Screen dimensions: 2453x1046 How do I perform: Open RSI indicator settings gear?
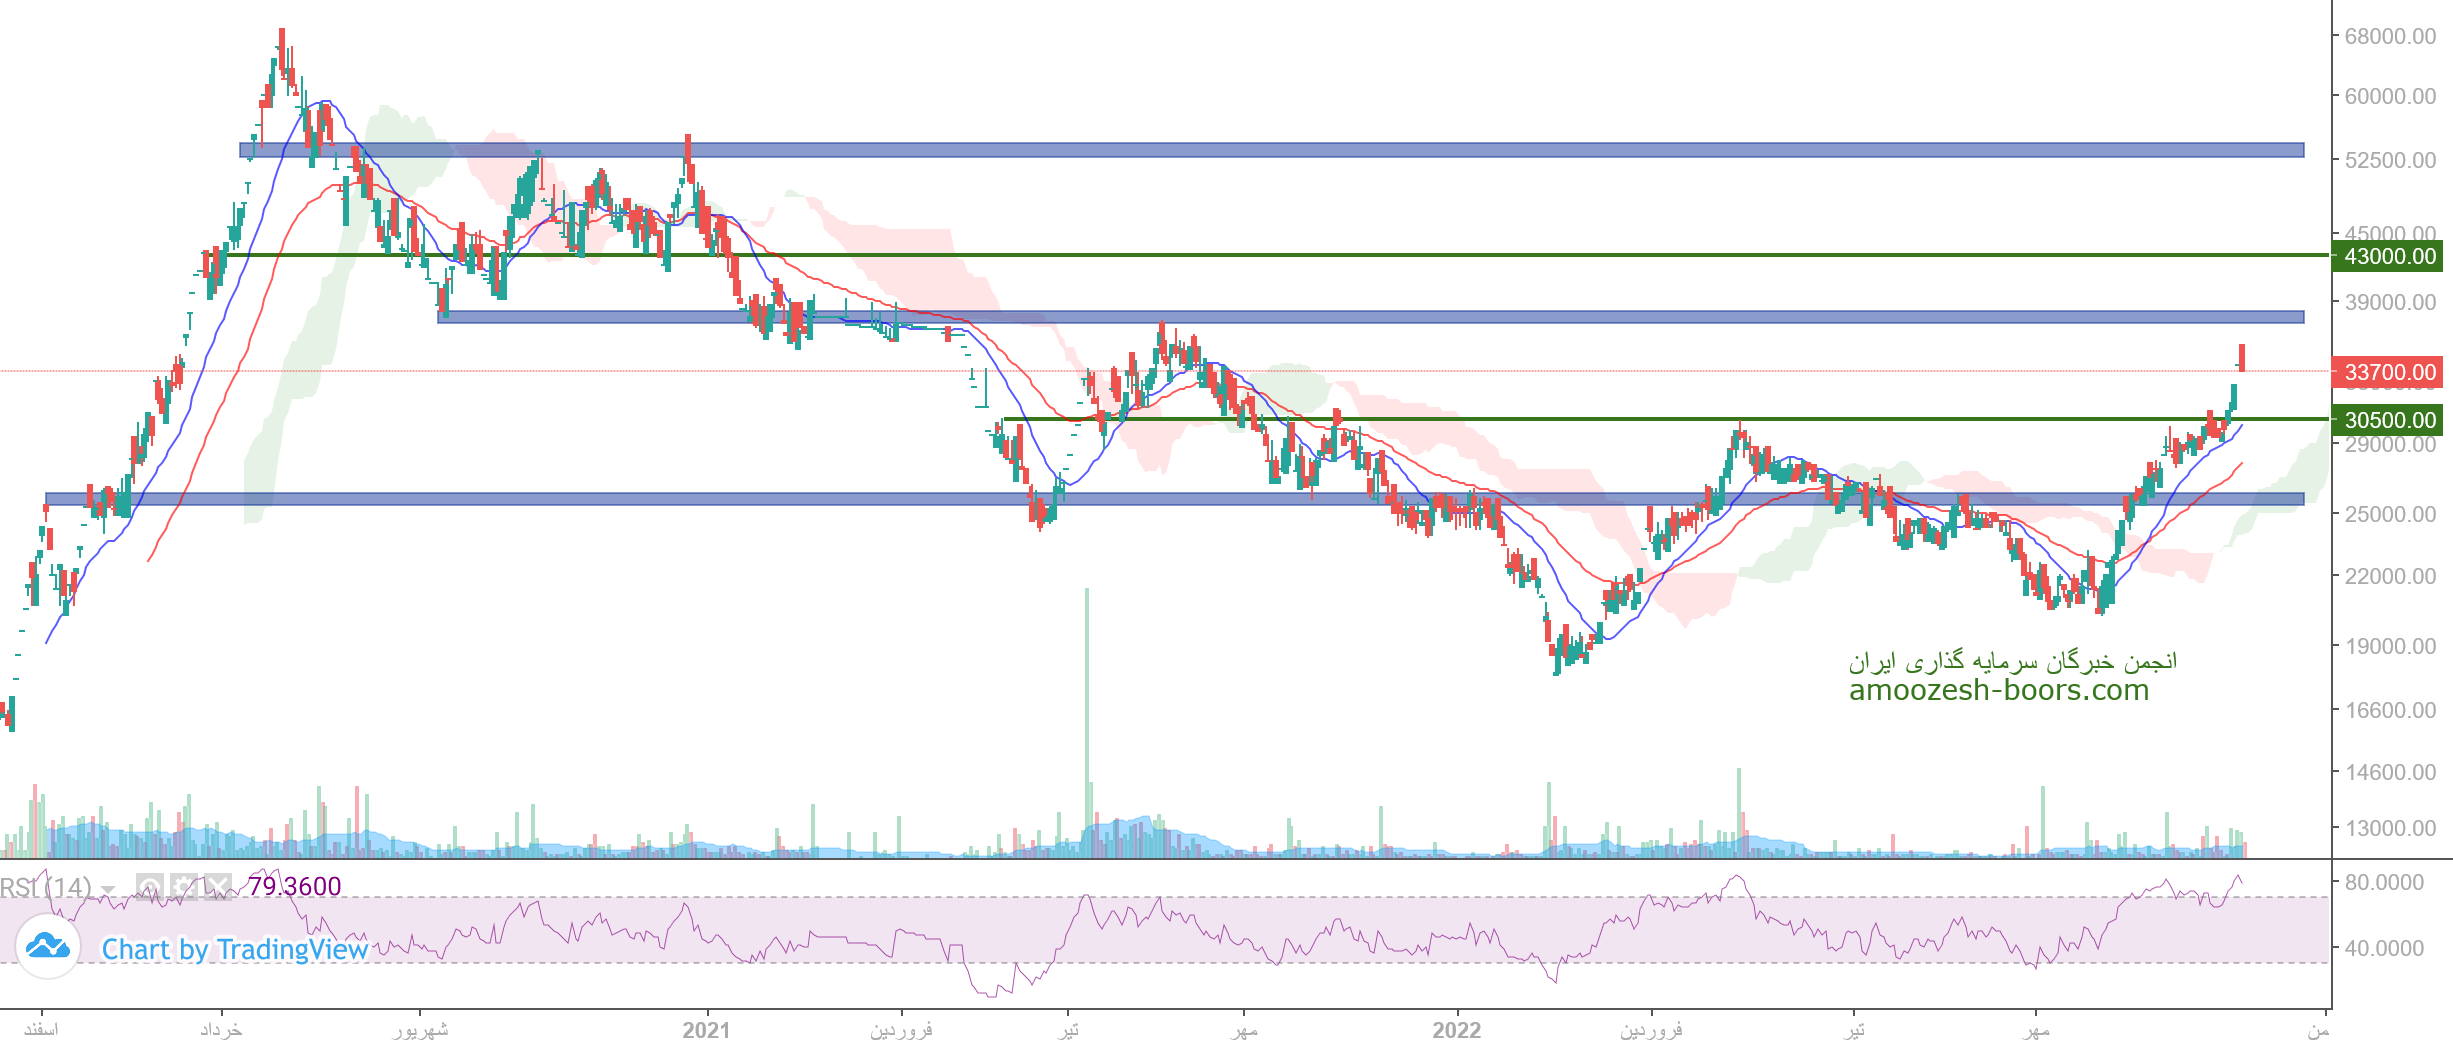(x=184, y=887)
